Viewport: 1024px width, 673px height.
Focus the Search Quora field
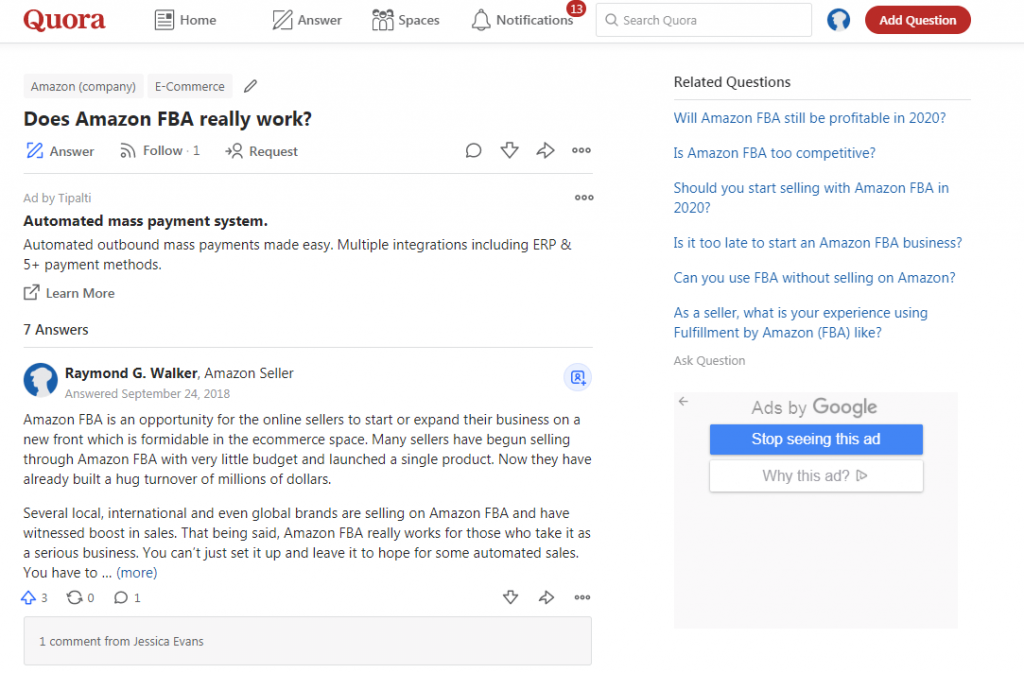[x=703, y=20]
